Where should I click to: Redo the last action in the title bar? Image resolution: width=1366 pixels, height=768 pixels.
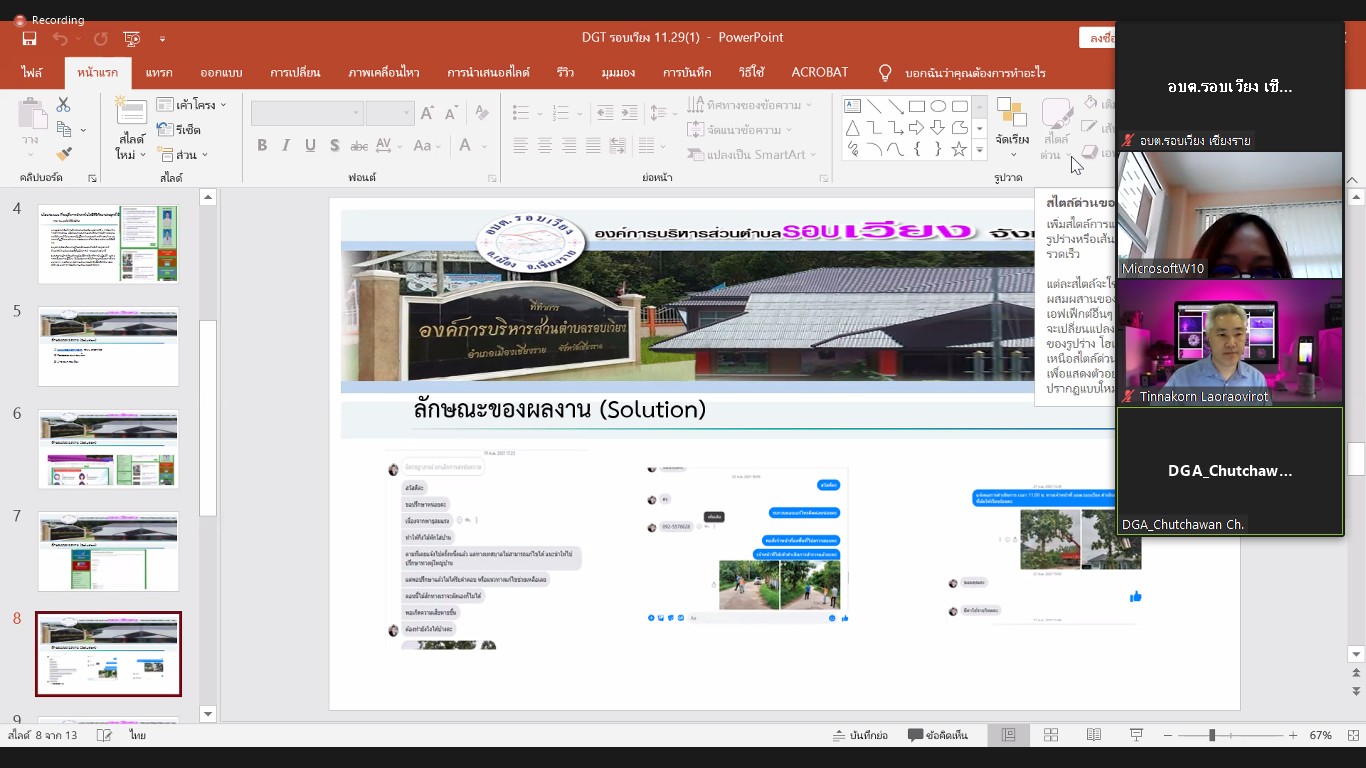[x=100, y=38]
